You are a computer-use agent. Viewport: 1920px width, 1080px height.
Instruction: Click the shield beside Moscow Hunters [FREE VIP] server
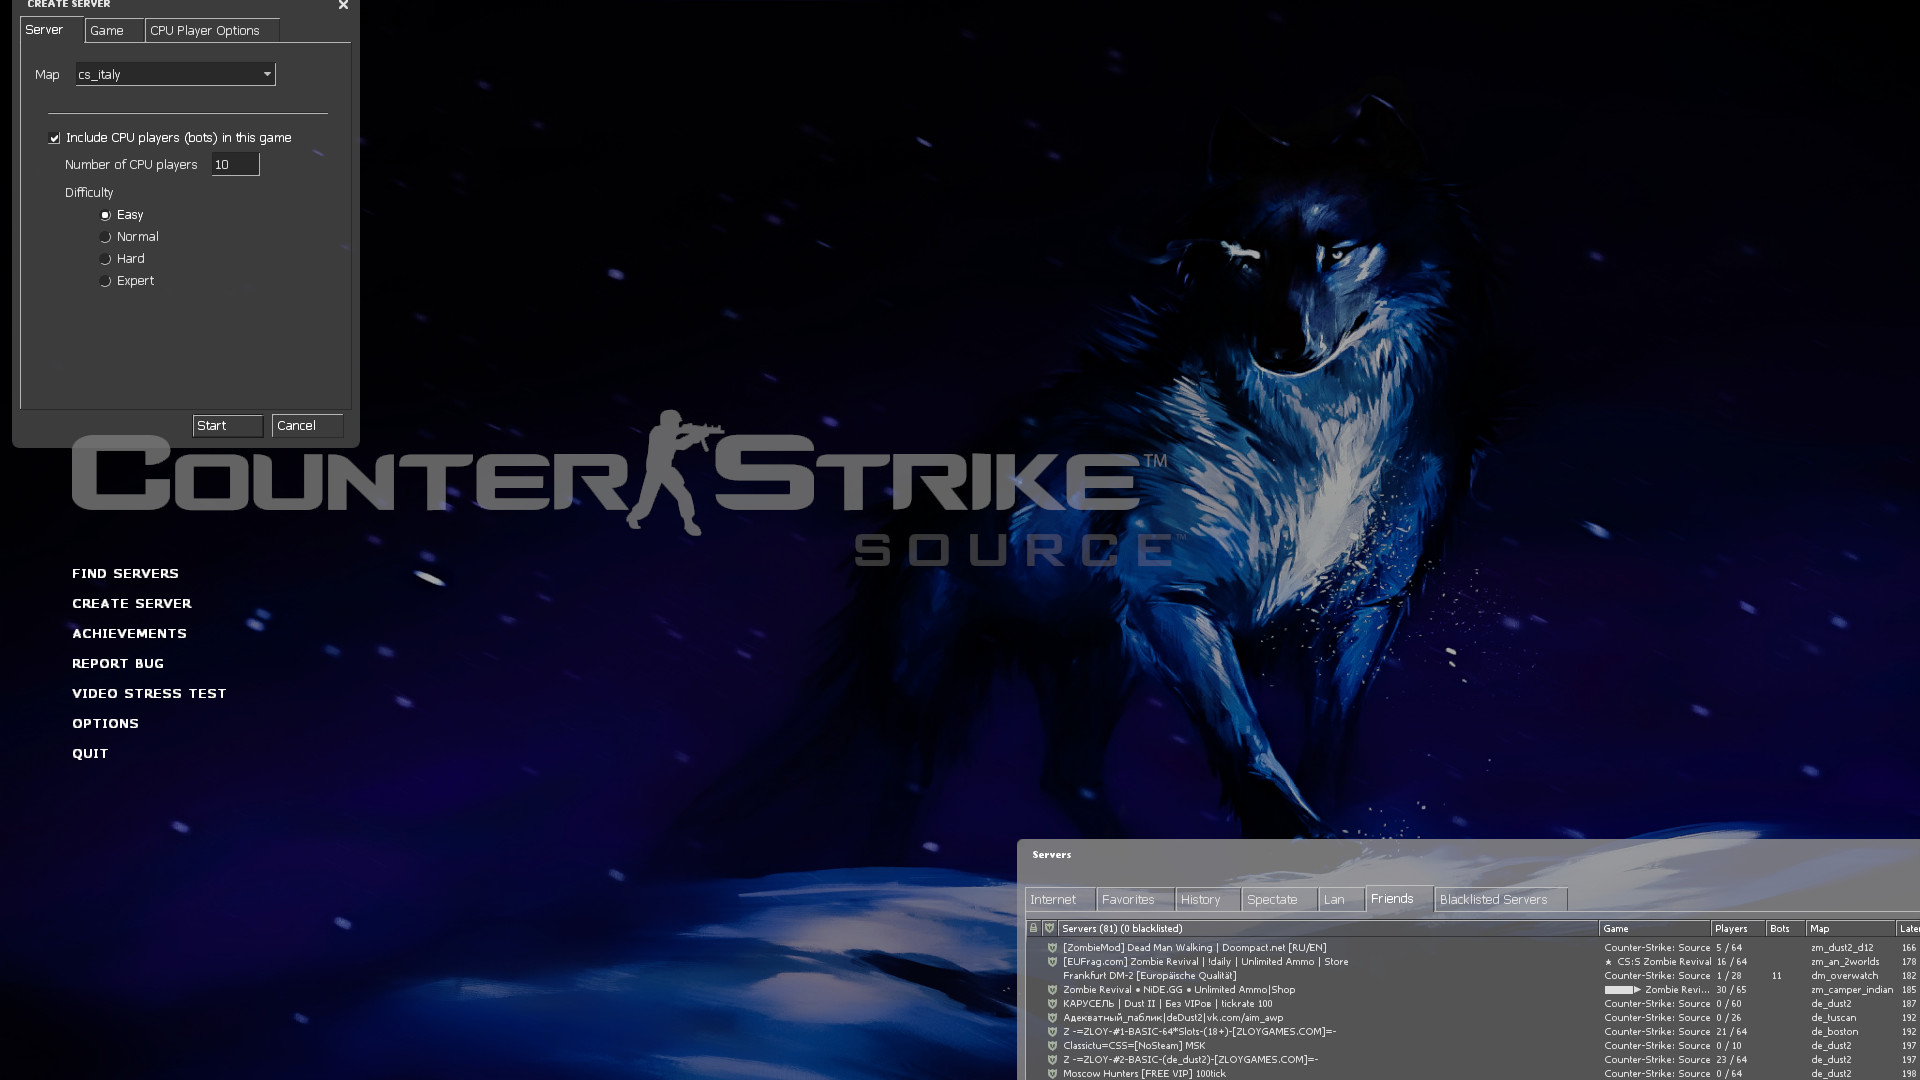coord(1052,1074)
